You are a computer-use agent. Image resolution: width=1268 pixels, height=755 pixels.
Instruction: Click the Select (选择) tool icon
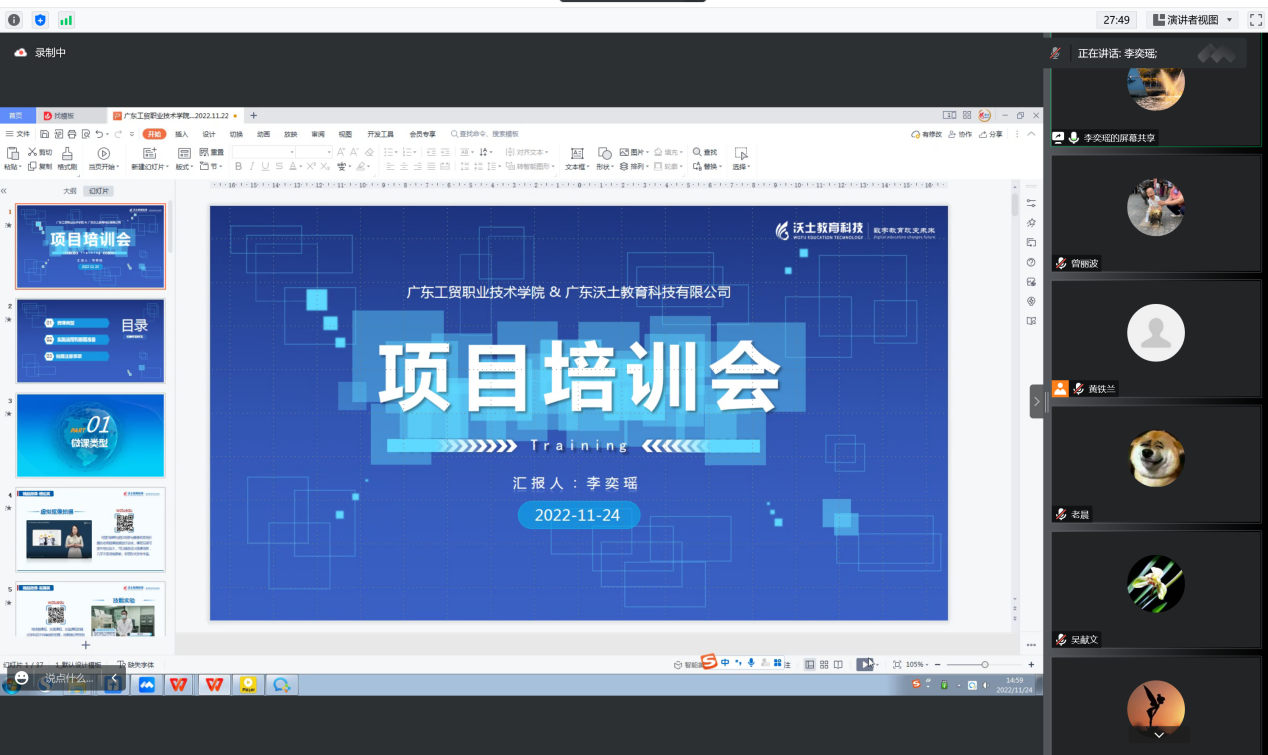(x=740, y=153)
